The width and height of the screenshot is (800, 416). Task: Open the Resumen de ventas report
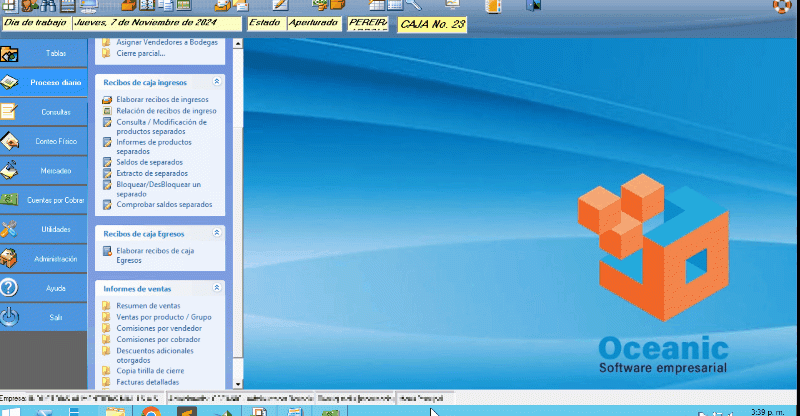coord(147,306)
